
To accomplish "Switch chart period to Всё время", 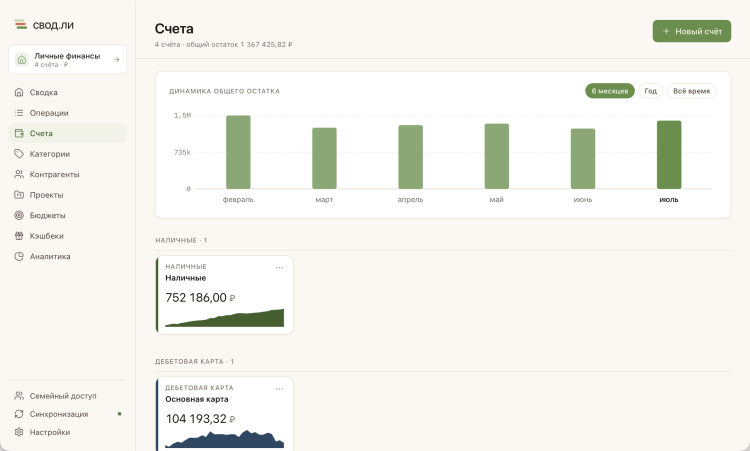I will 692,91.
